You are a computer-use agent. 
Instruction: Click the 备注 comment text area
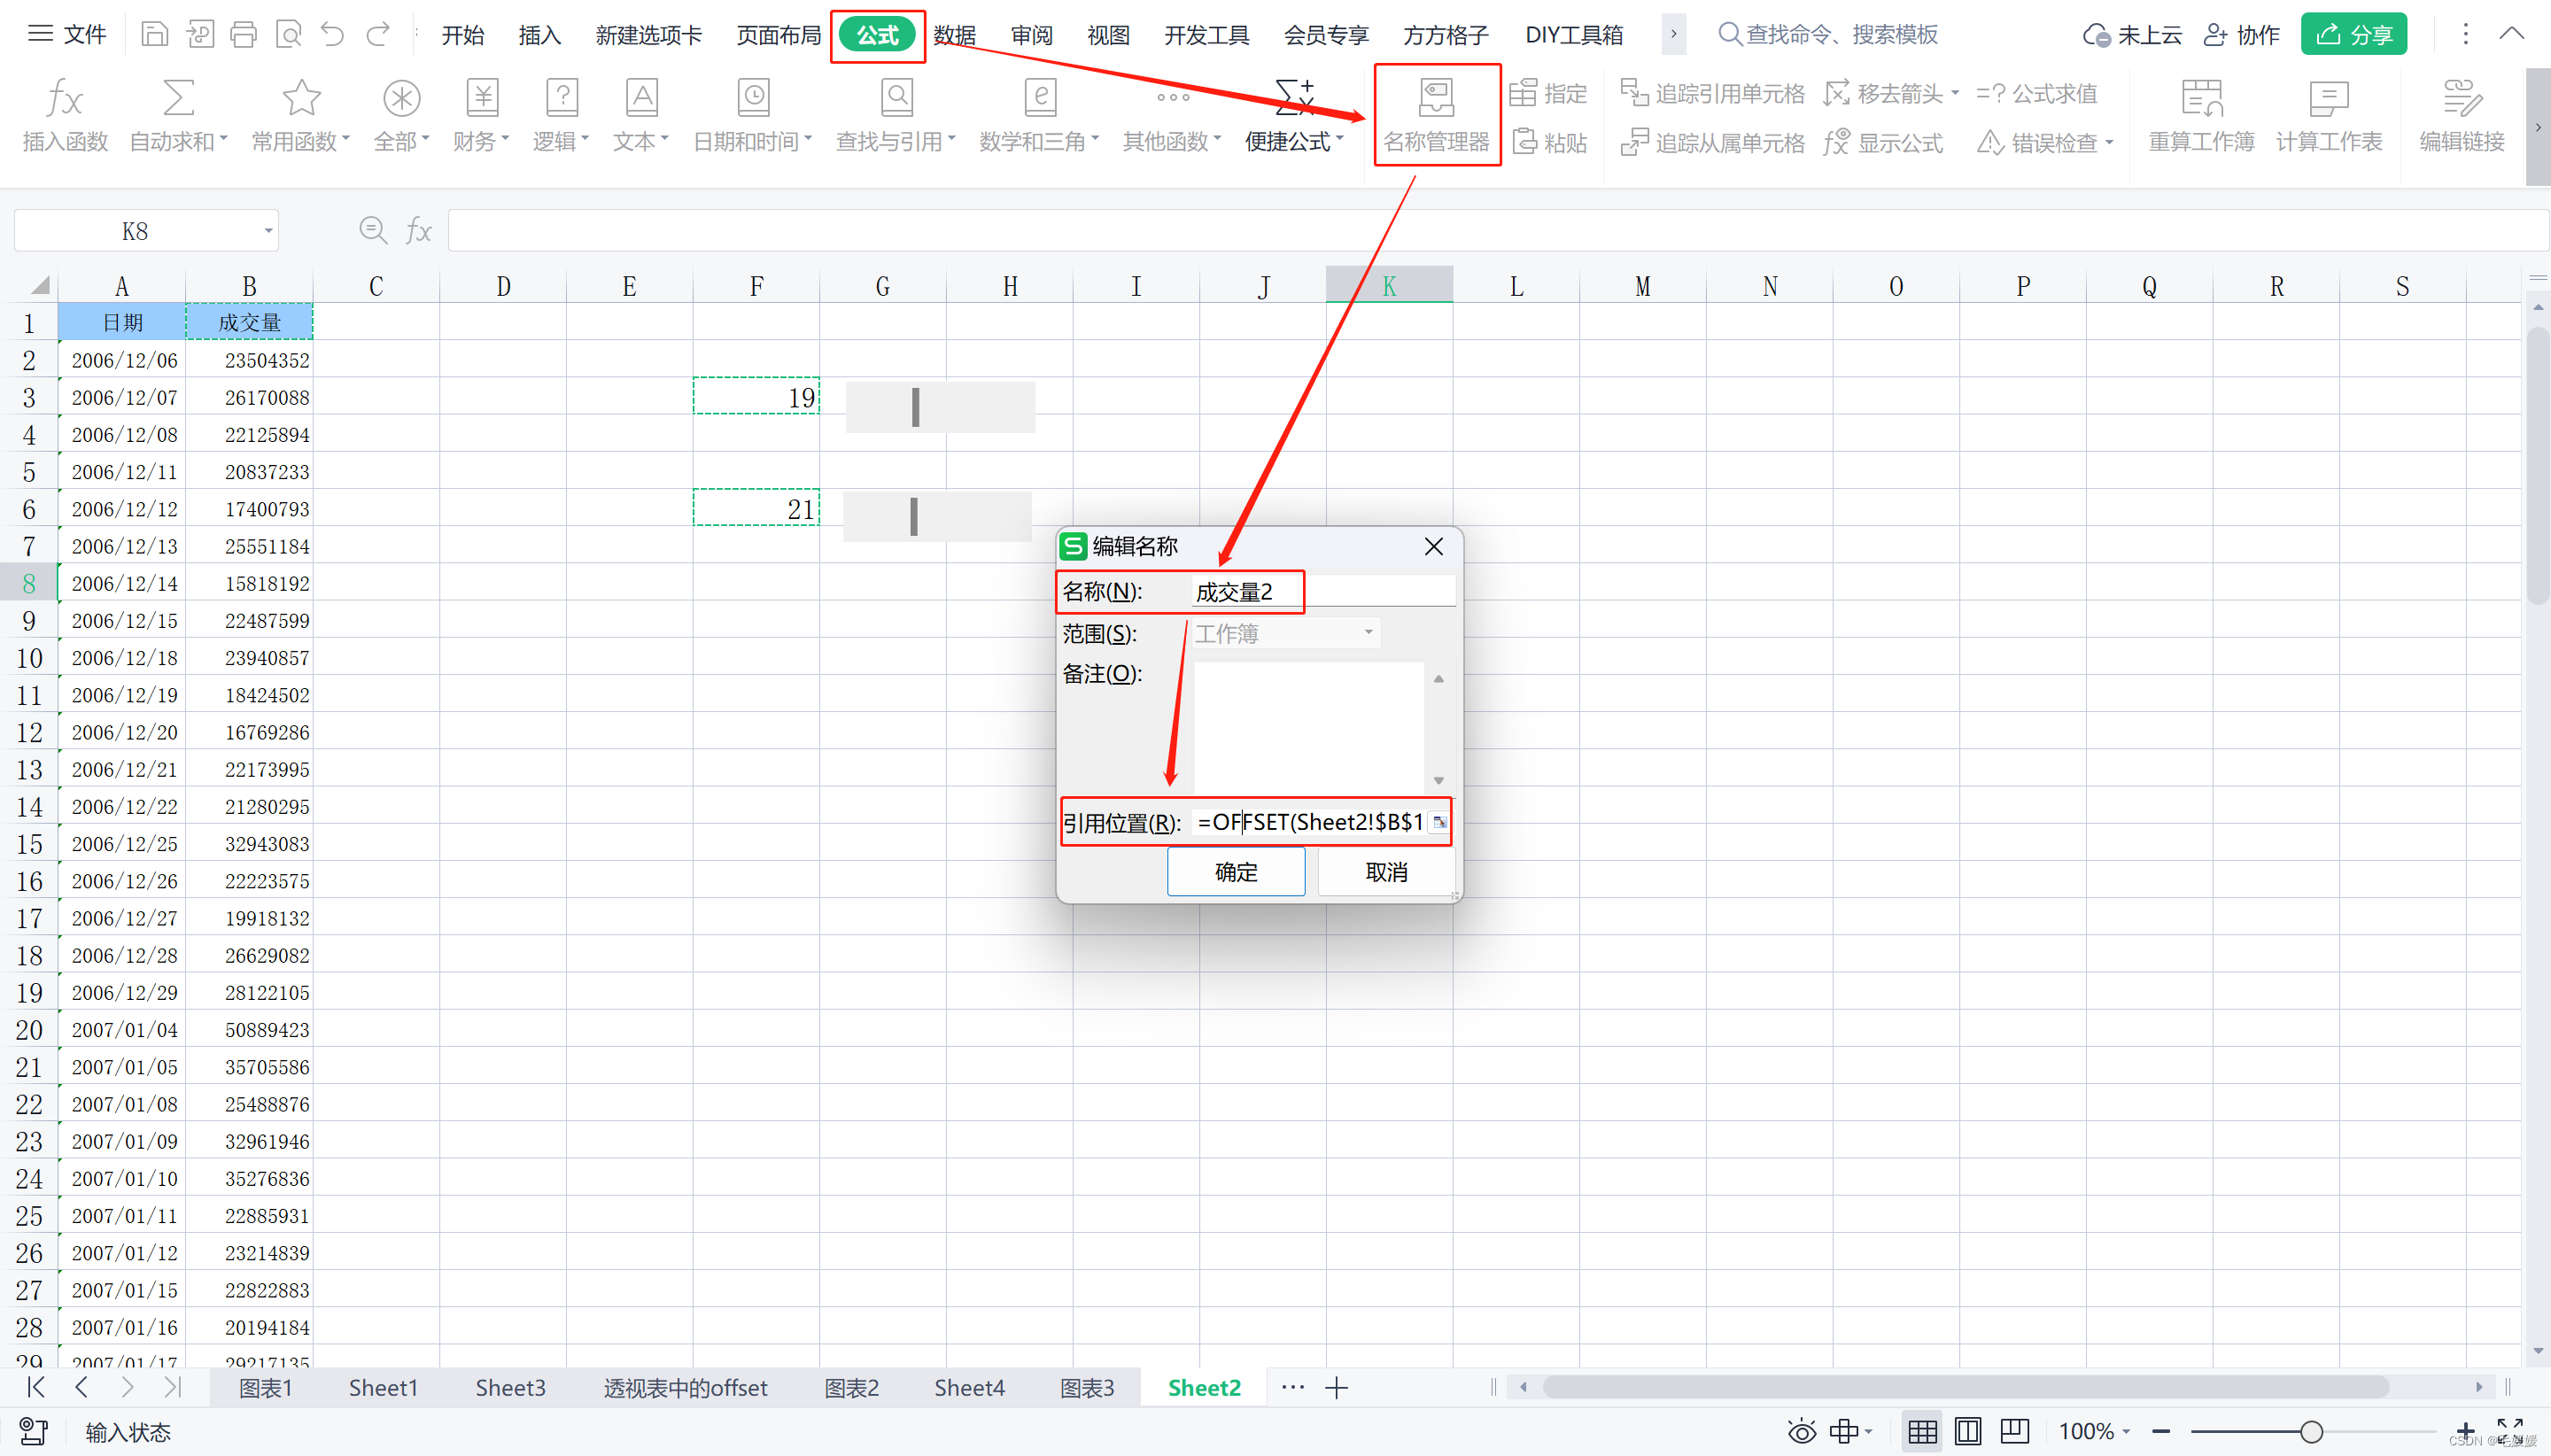click(x=1309, y=728)
